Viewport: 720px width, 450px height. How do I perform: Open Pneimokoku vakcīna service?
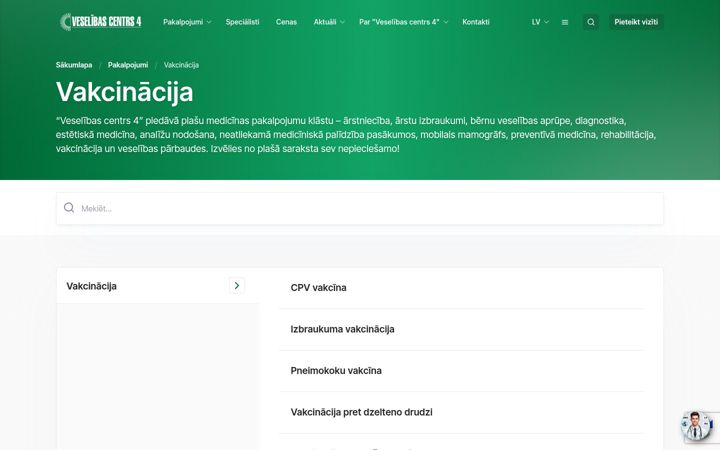[461, 371]
